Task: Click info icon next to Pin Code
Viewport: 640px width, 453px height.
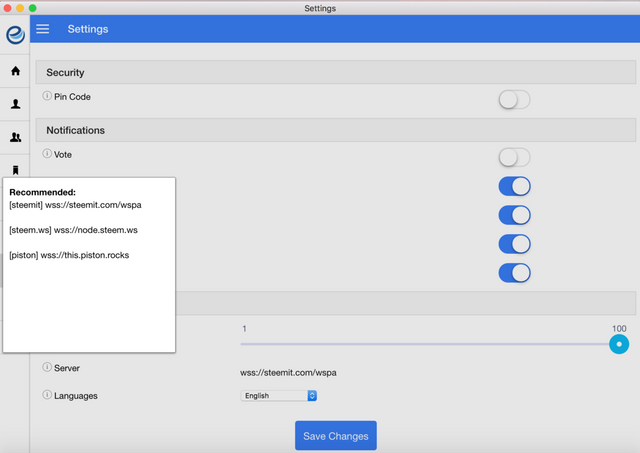Action: click(x=47, y=96)
